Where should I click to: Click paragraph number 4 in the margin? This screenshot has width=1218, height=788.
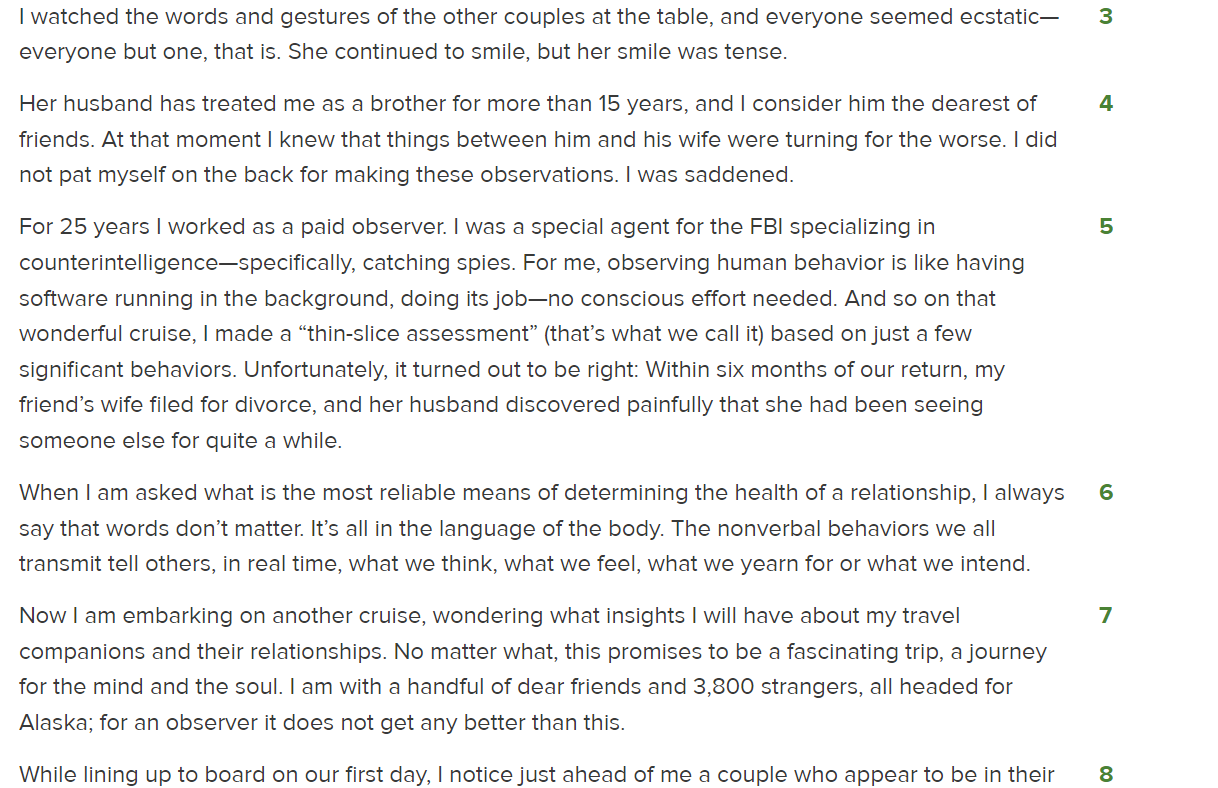[1105, 104]
